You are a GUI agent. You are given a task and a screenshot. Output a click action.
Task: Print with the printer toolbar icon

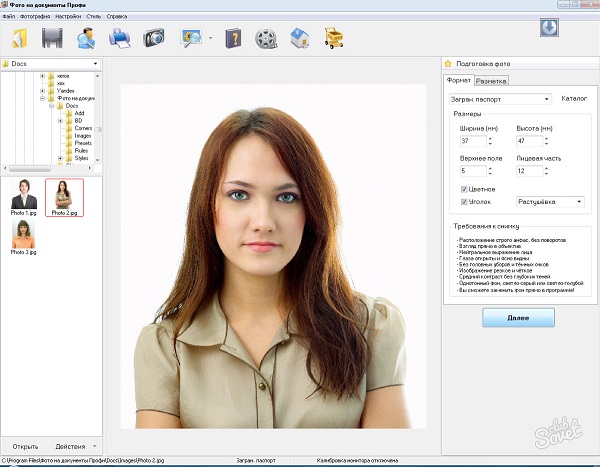click(120, 39)
